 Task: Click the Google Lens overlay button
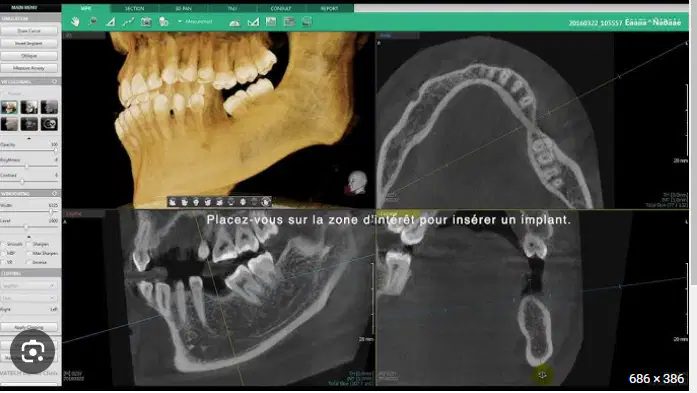click(32, 352)
